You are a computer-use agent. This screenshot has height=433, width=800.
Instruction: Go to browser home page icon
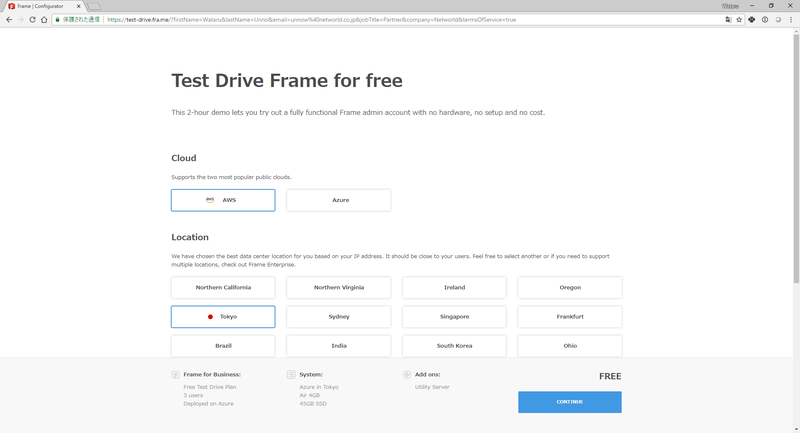pyautogui.click(x=44, y=19)
